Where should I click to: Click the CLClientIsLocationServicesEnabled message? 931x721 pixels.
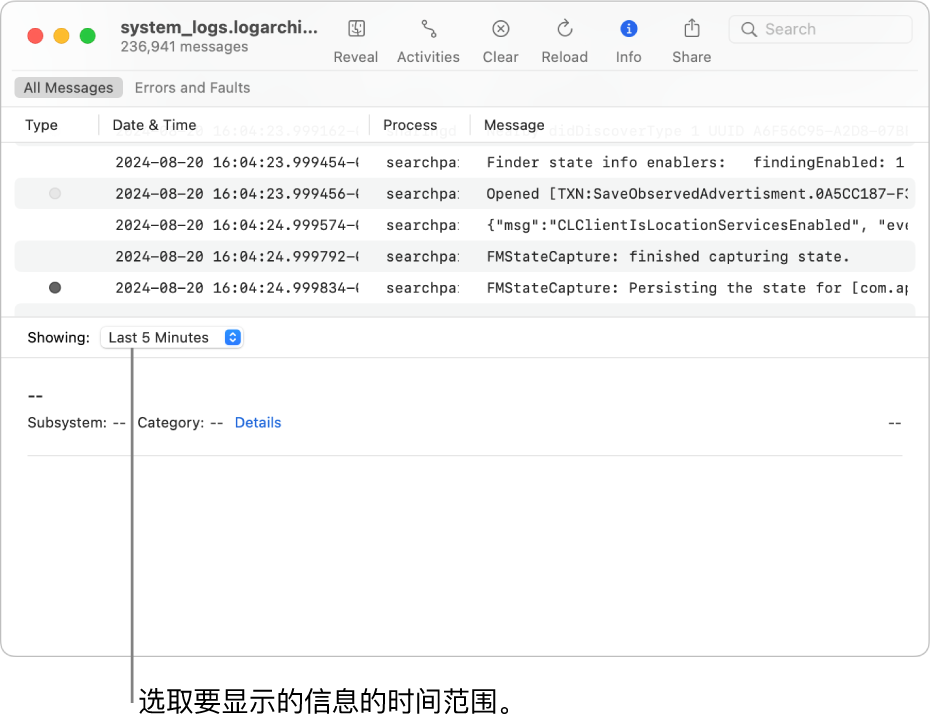698,226
